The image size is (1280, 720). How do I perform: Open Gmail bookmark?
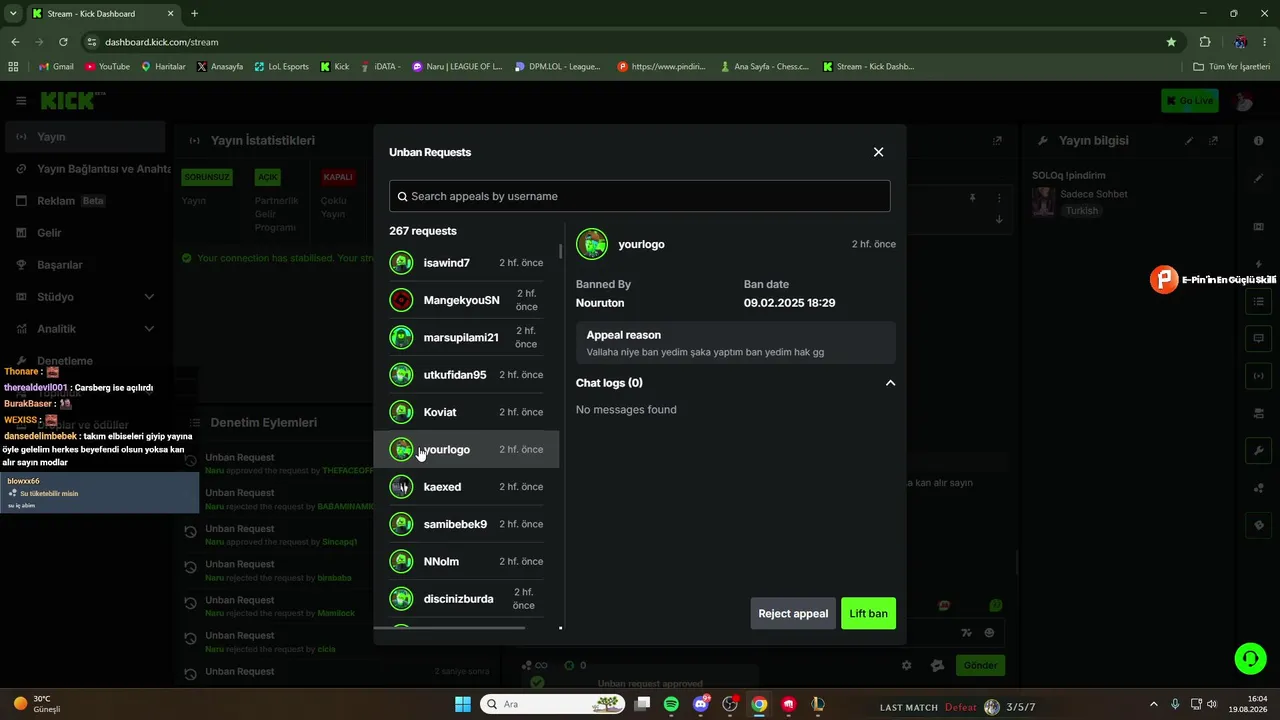[55, 67]
